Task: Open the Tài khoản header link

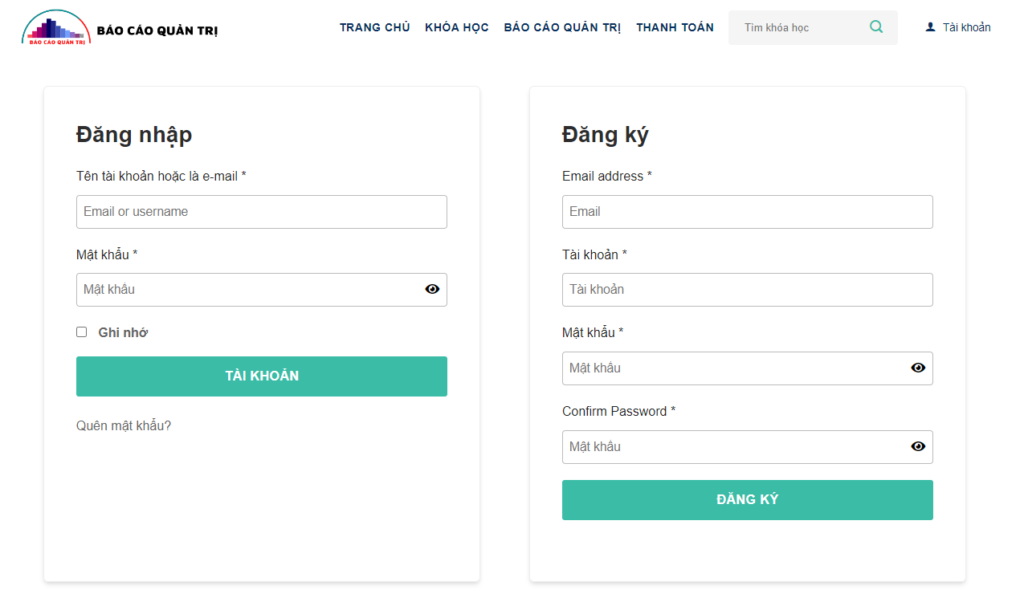Action: coord(966,27)
